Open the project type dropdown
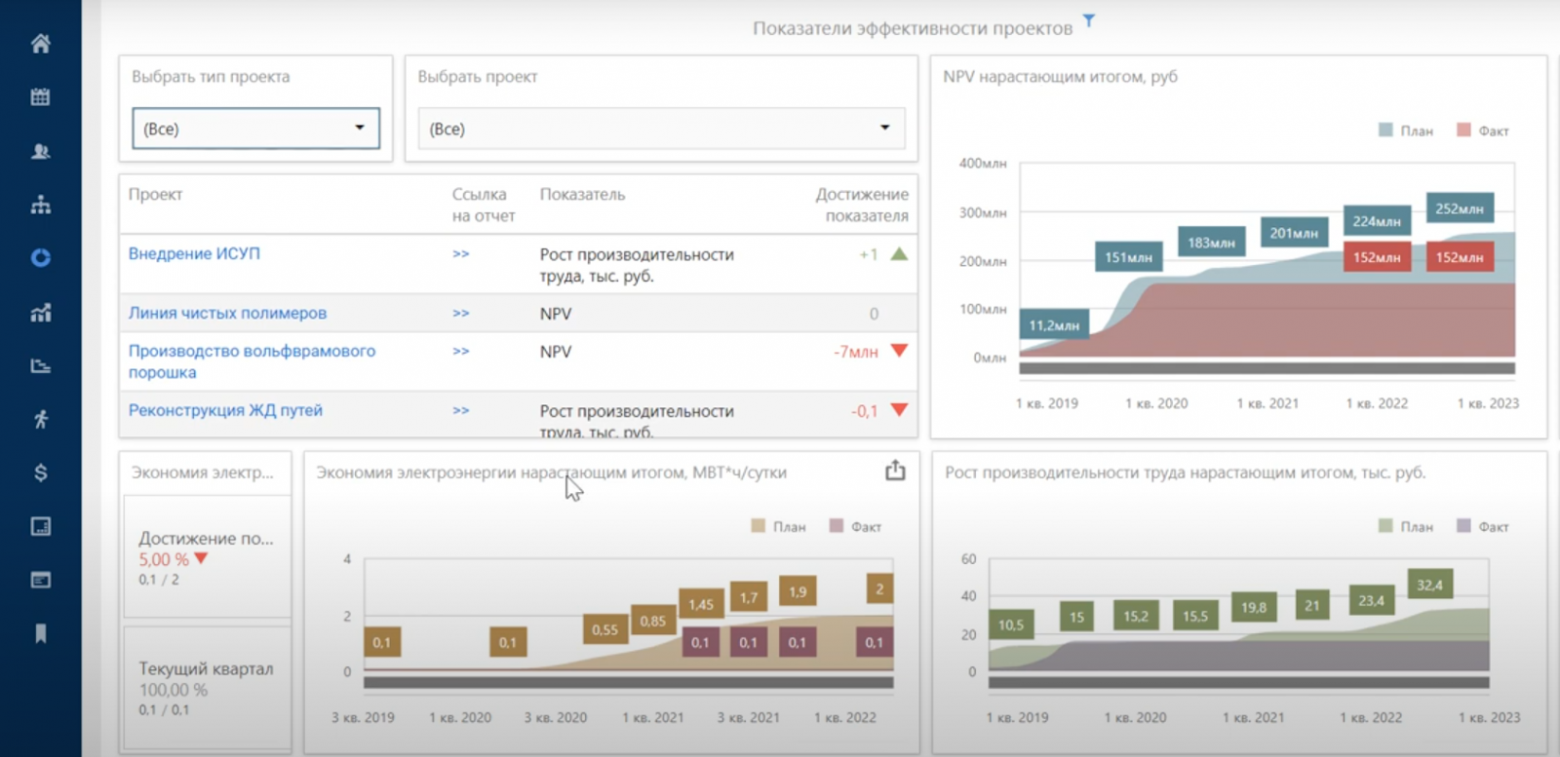This screenshot has height=757, width=1560. 256,129
